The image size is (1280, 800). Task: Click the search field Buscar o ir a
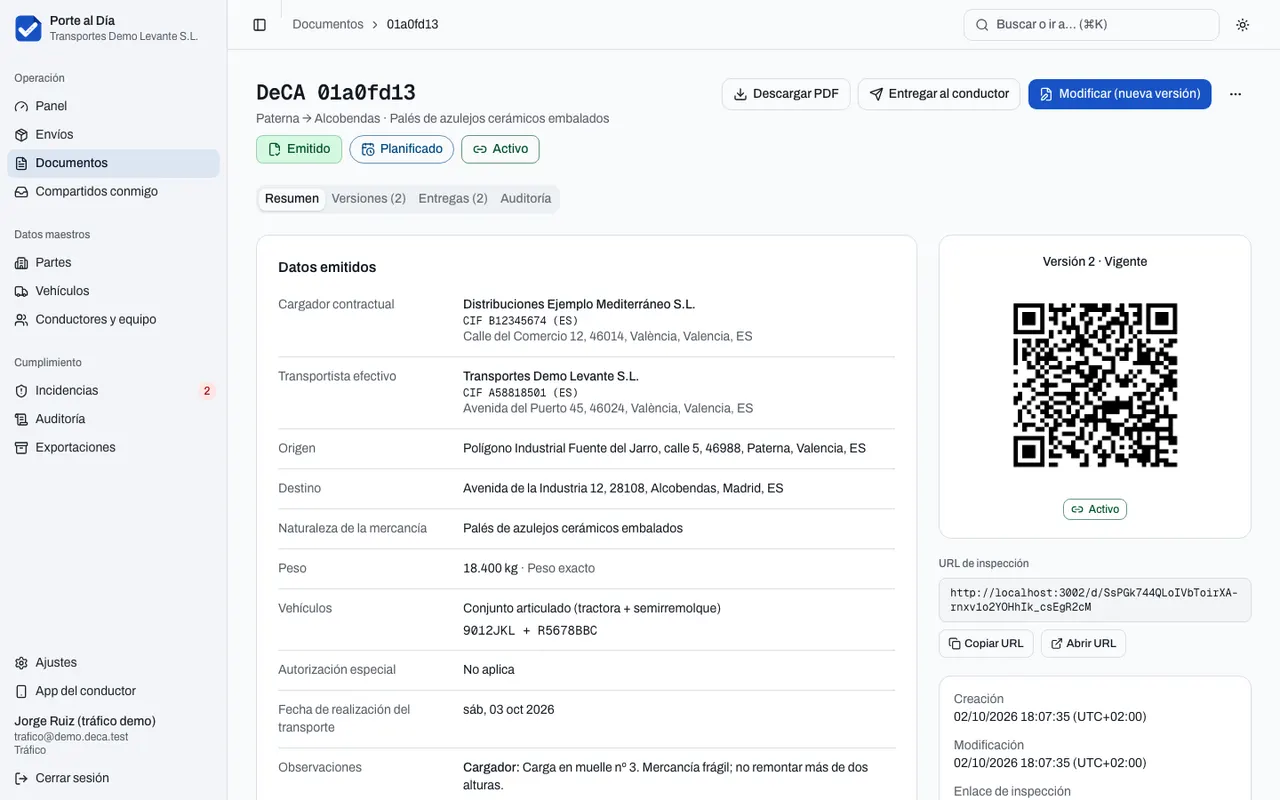1091,24
